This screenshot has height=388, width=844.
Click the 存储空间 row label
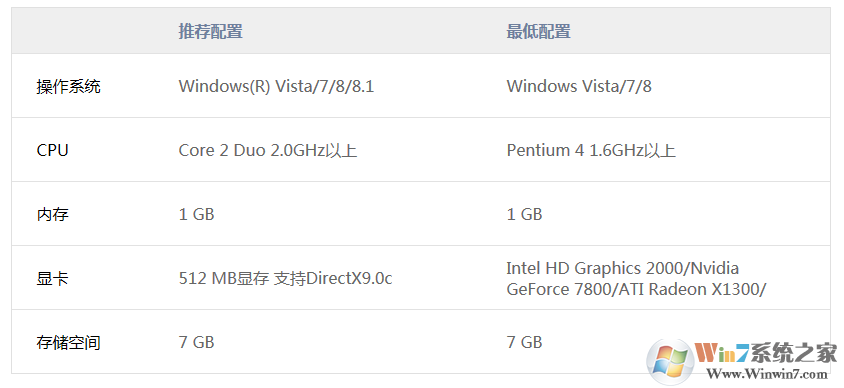coord(68,342)
